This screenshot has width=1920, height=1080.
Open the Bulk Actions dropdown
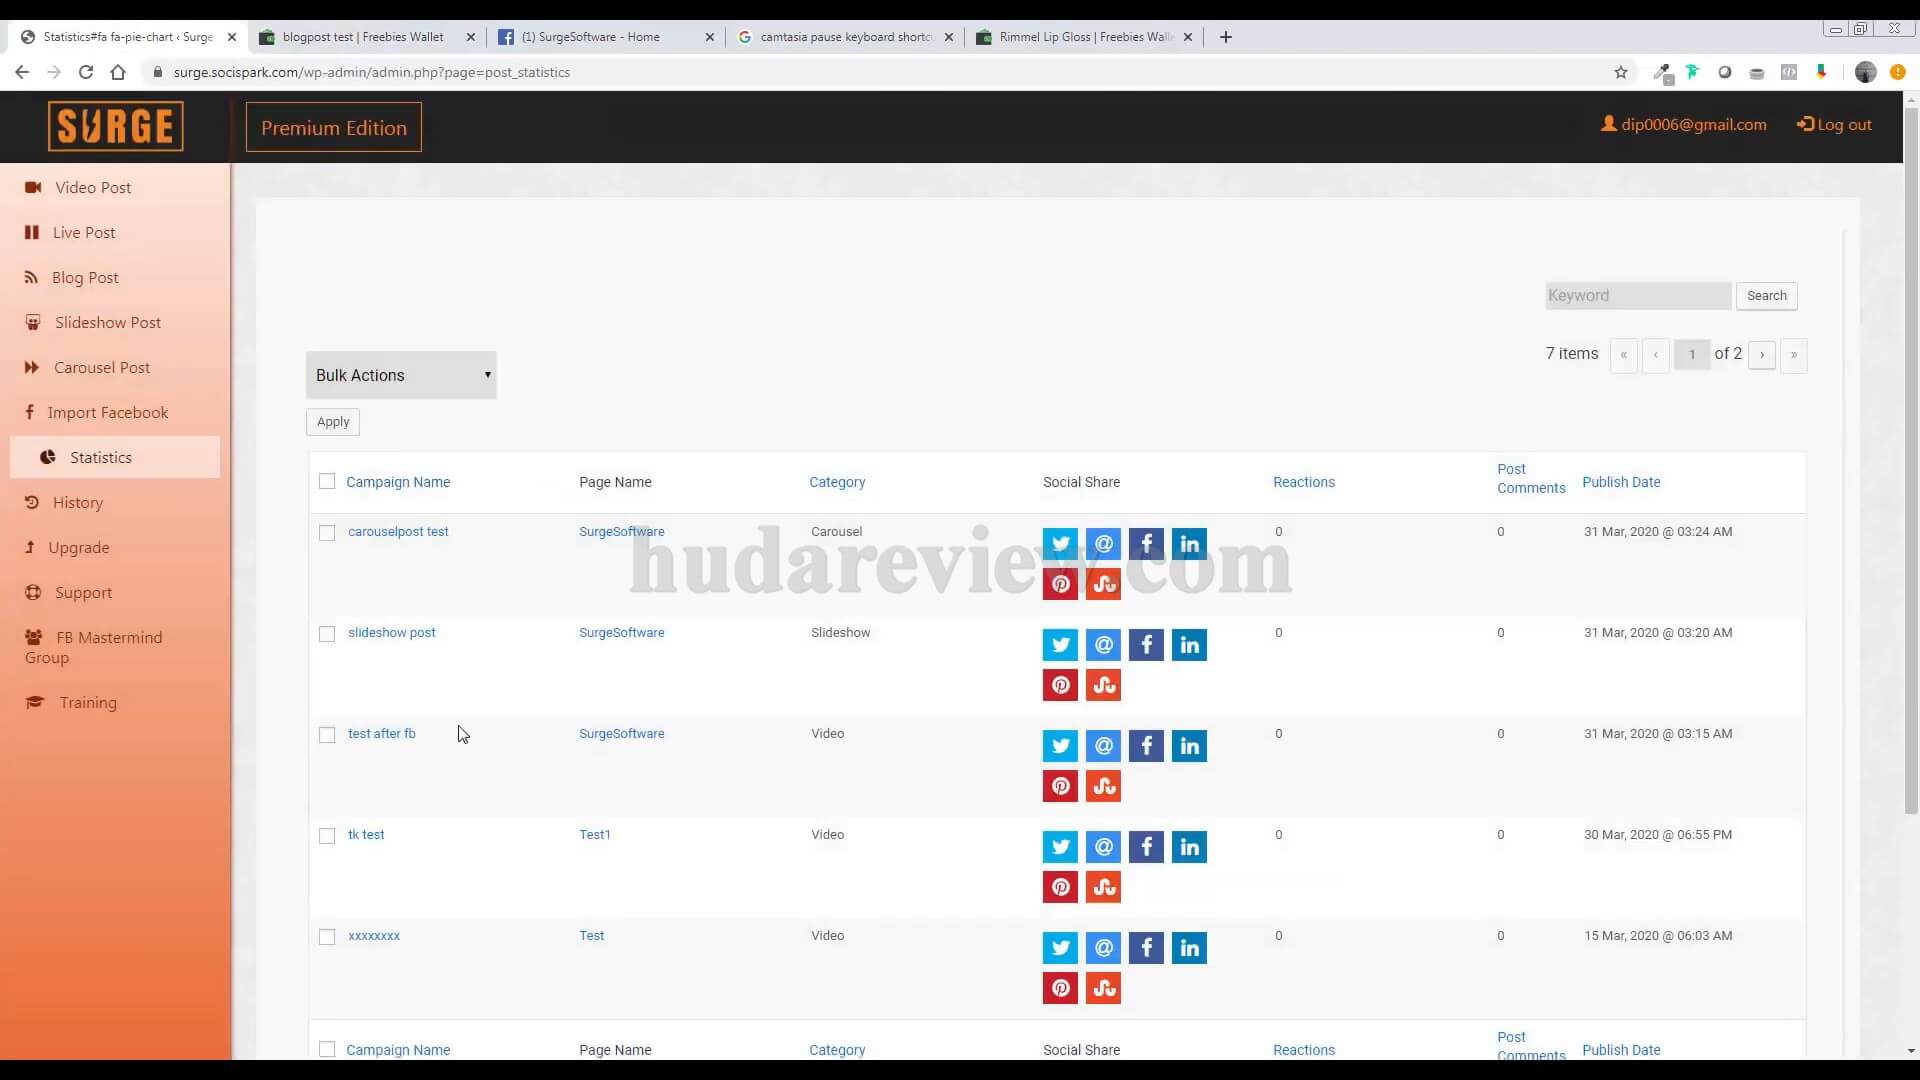400,374
